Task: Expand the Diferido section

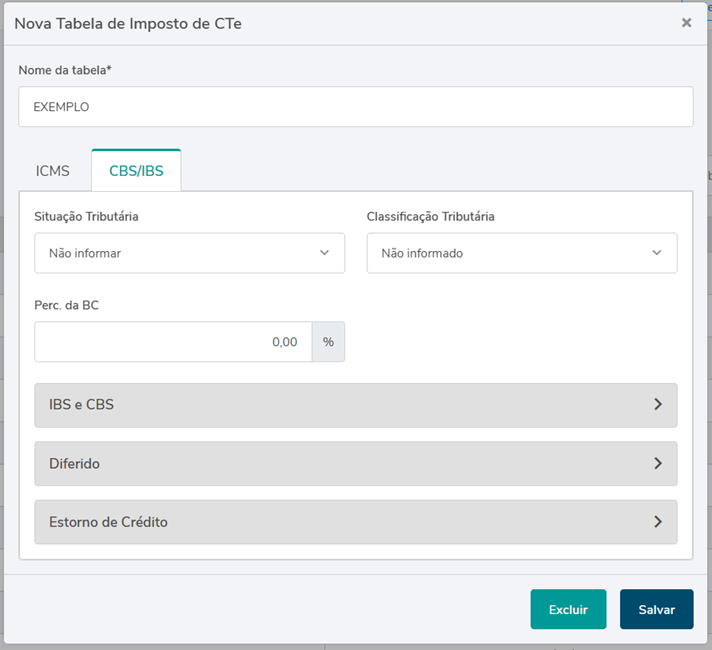Action: 355,464
